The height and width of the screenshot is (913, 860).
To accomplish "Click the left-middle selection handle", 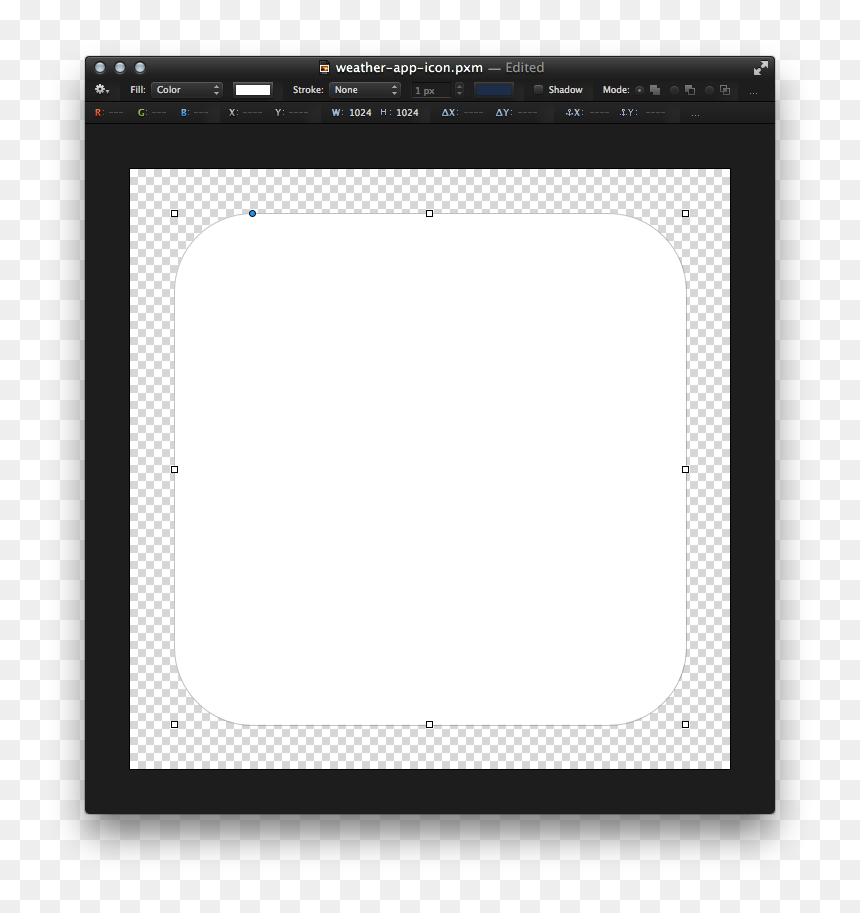I will pyautogui.click(x=174, y=469).
